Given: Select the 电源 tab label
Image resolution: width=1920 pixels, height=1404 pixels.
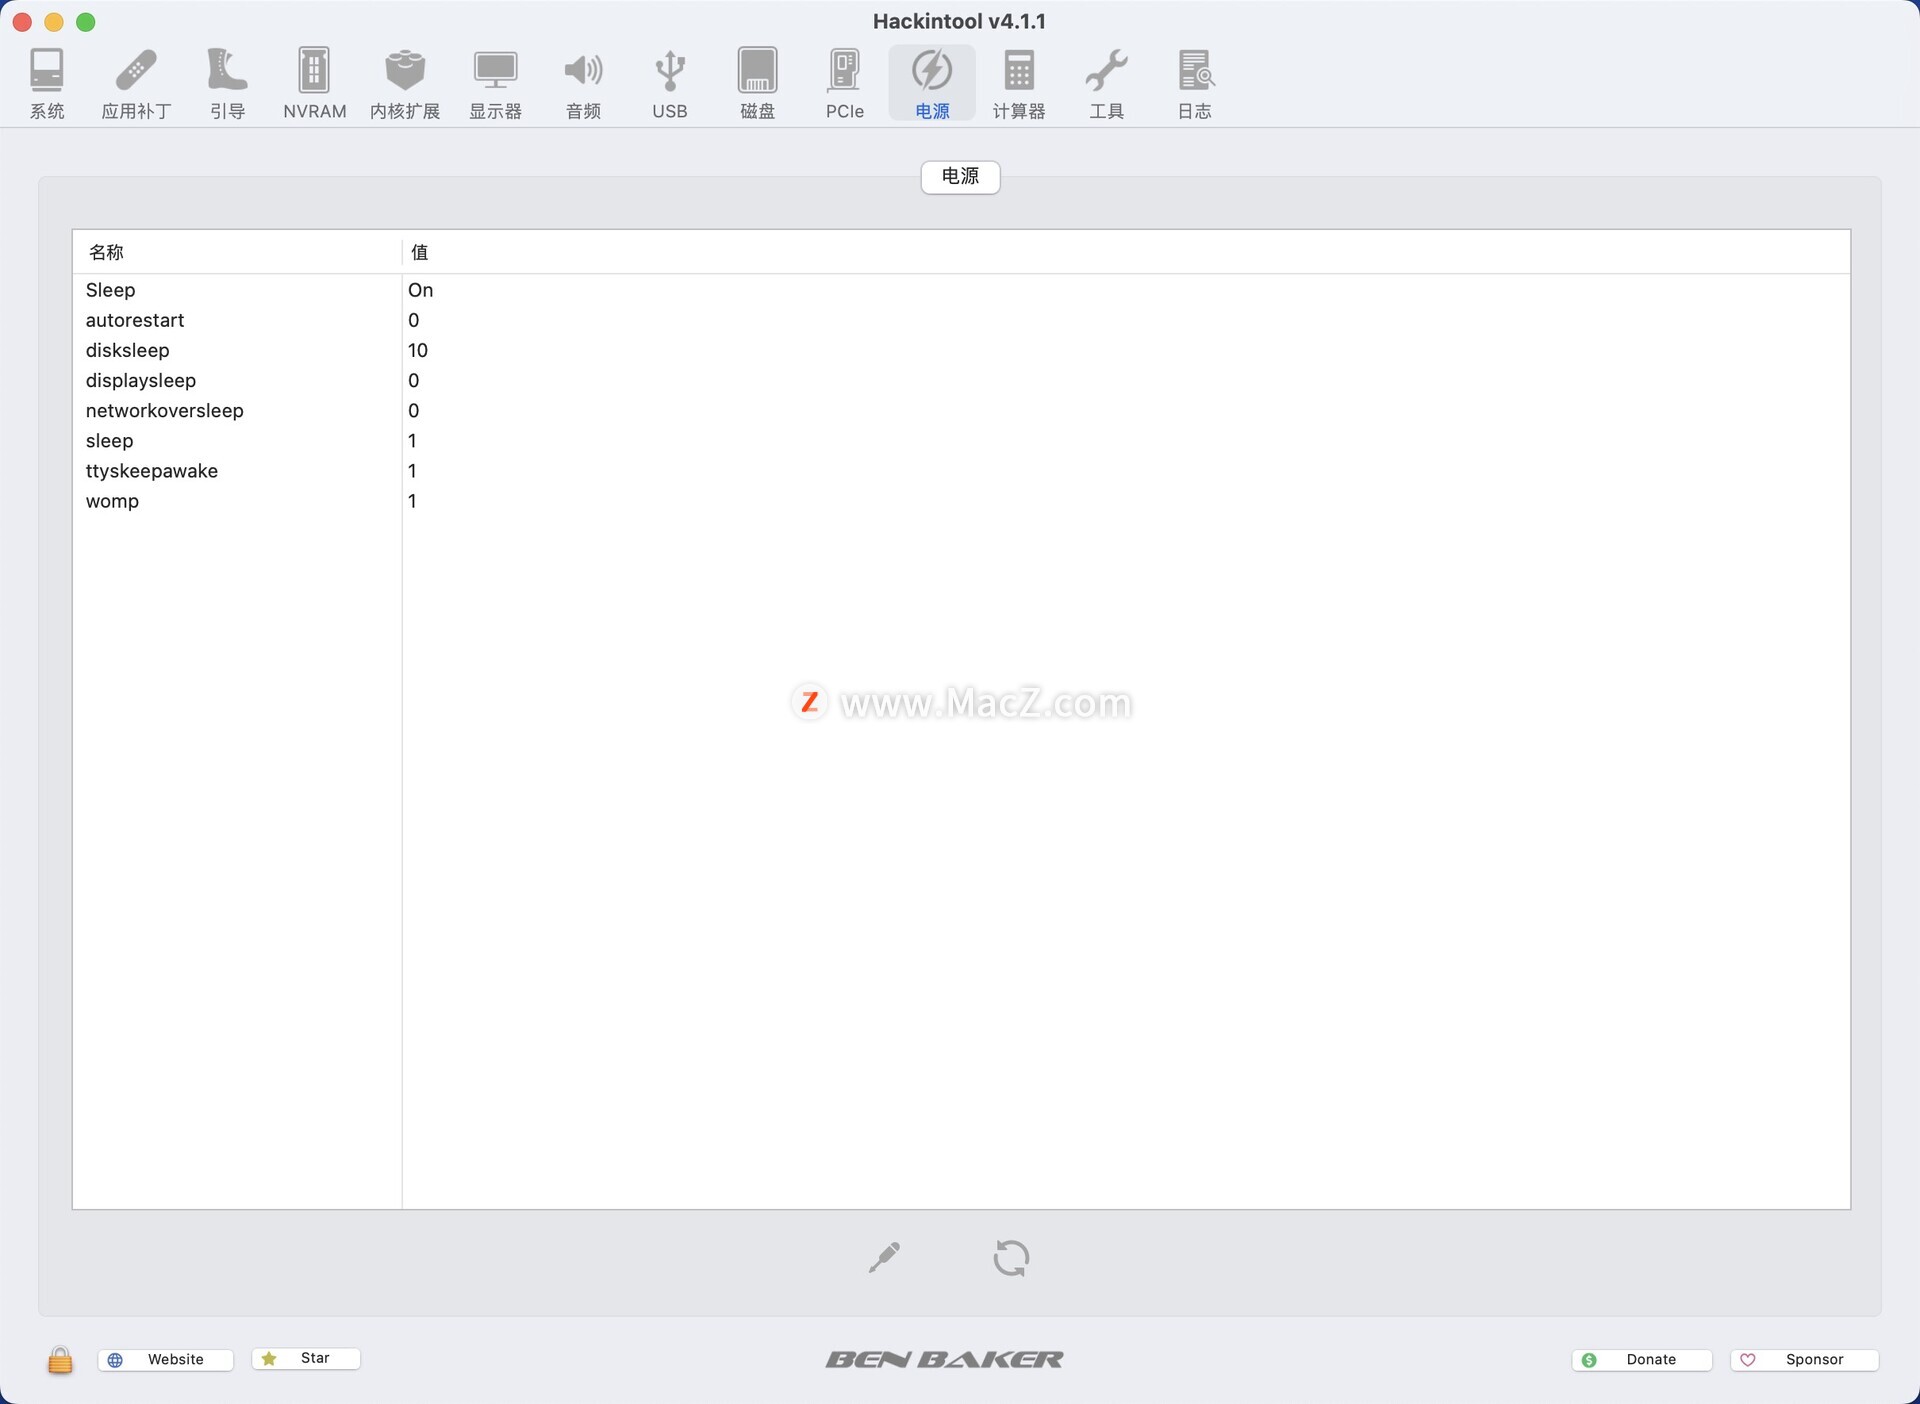Looking at the screenshot, I should tap(960, 177).
